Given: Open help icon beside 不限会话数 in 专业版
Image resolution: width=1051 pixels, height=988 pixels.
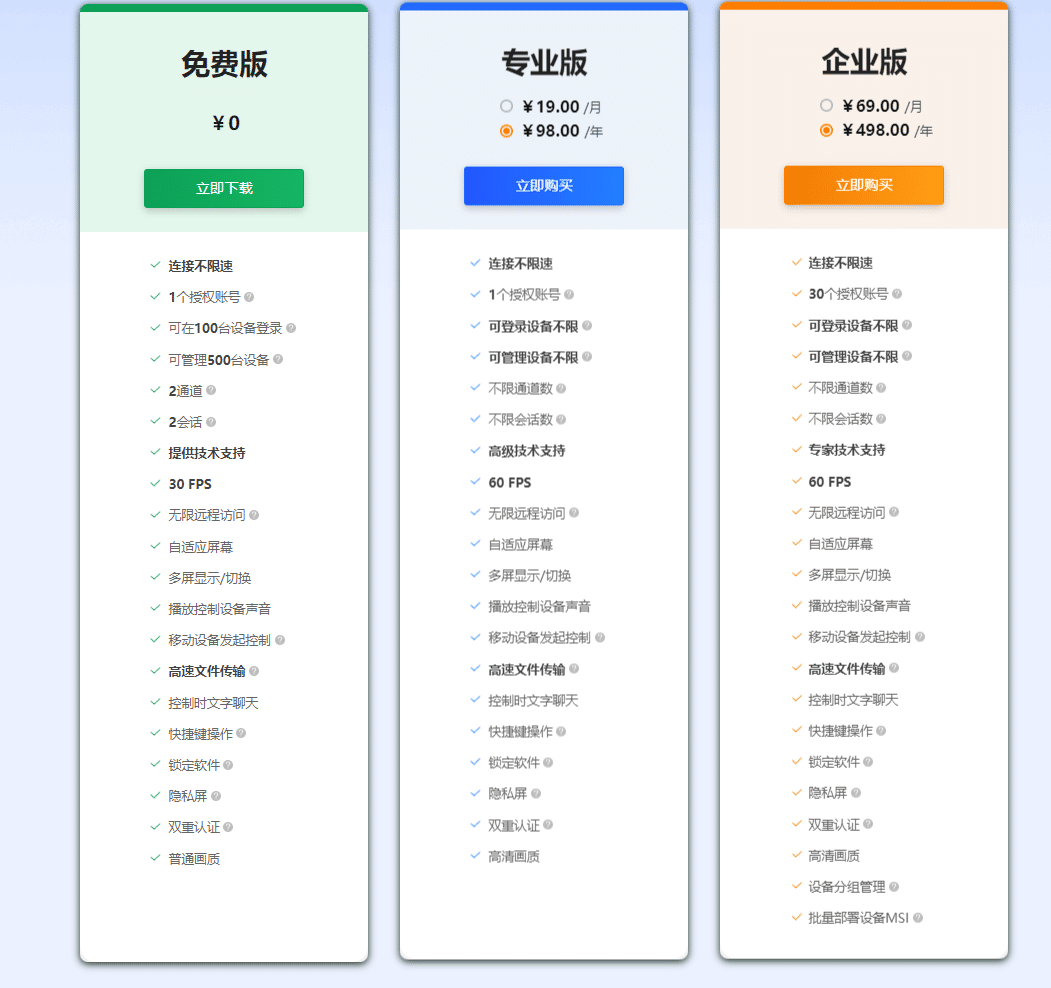Looking at the screenshot, I should coord(561,420).
